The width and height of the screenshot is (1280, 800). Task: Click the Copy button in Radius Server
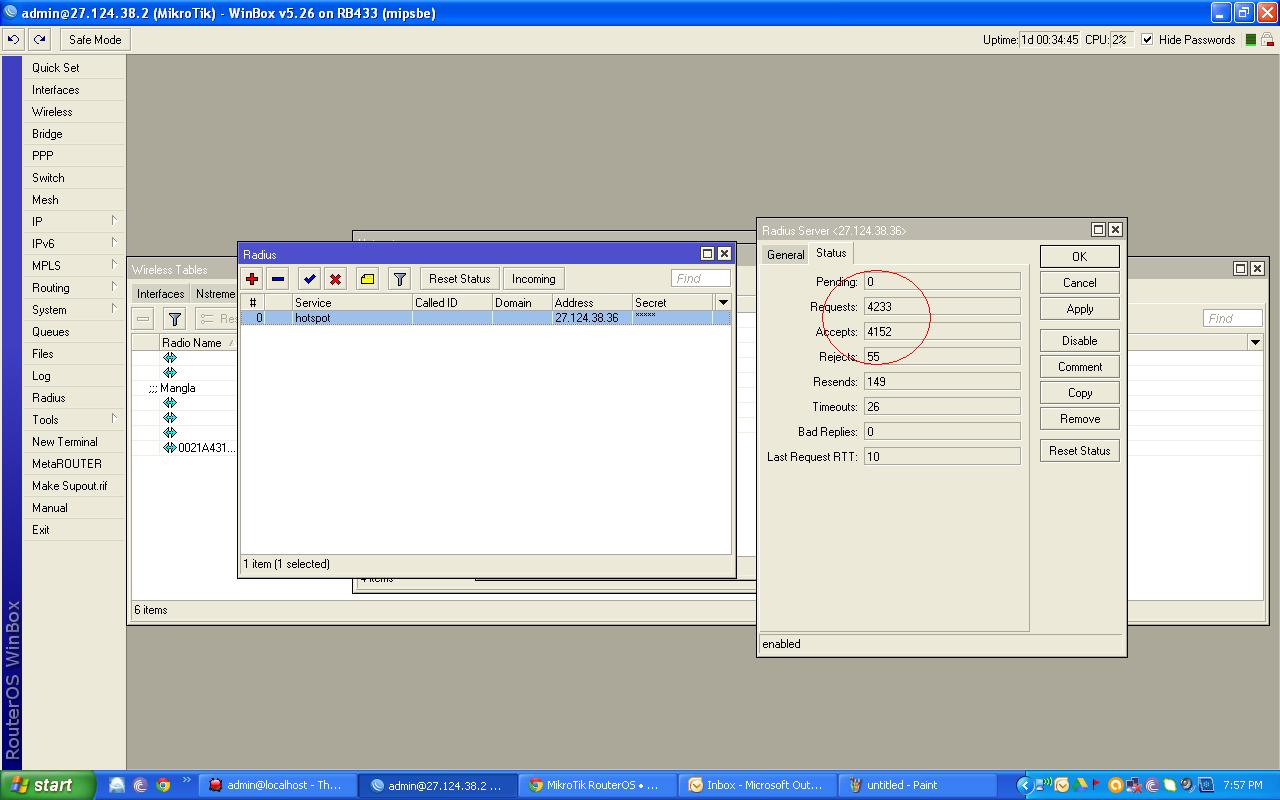click(1079, 393)
